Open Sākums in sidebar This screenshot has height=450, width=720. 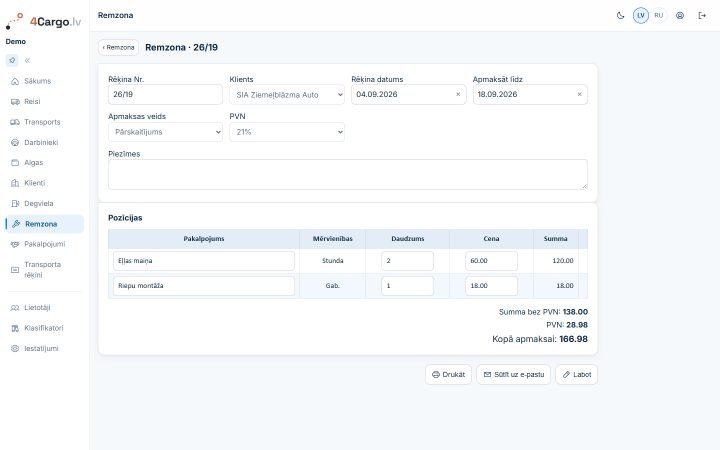pos(45,81)
